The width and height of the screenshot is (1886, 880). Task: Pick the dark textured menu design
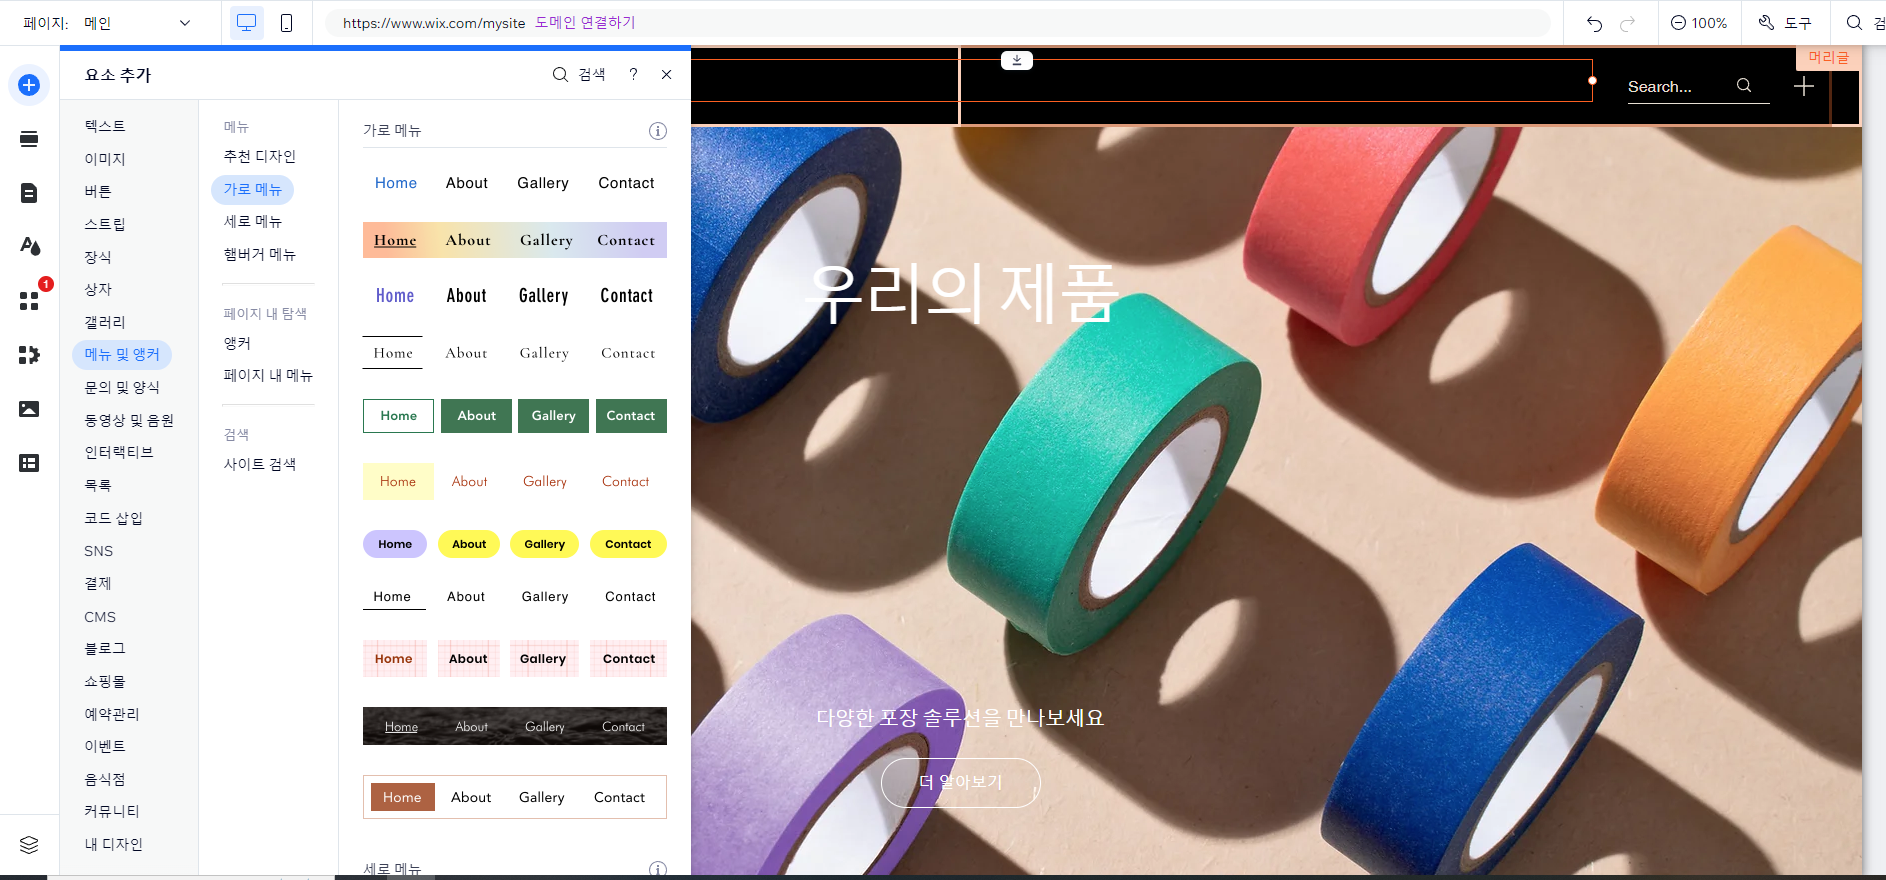[515, 726]
